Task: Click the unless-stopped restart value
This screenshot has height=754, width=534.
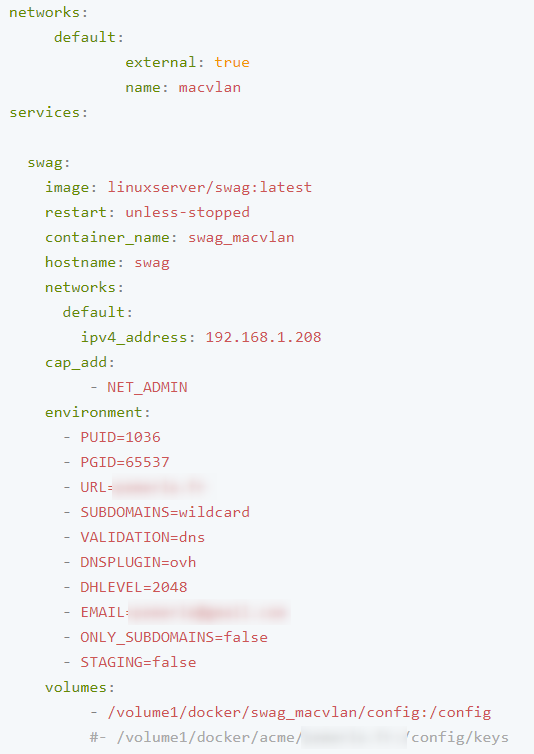Action: tap(187, 213)
